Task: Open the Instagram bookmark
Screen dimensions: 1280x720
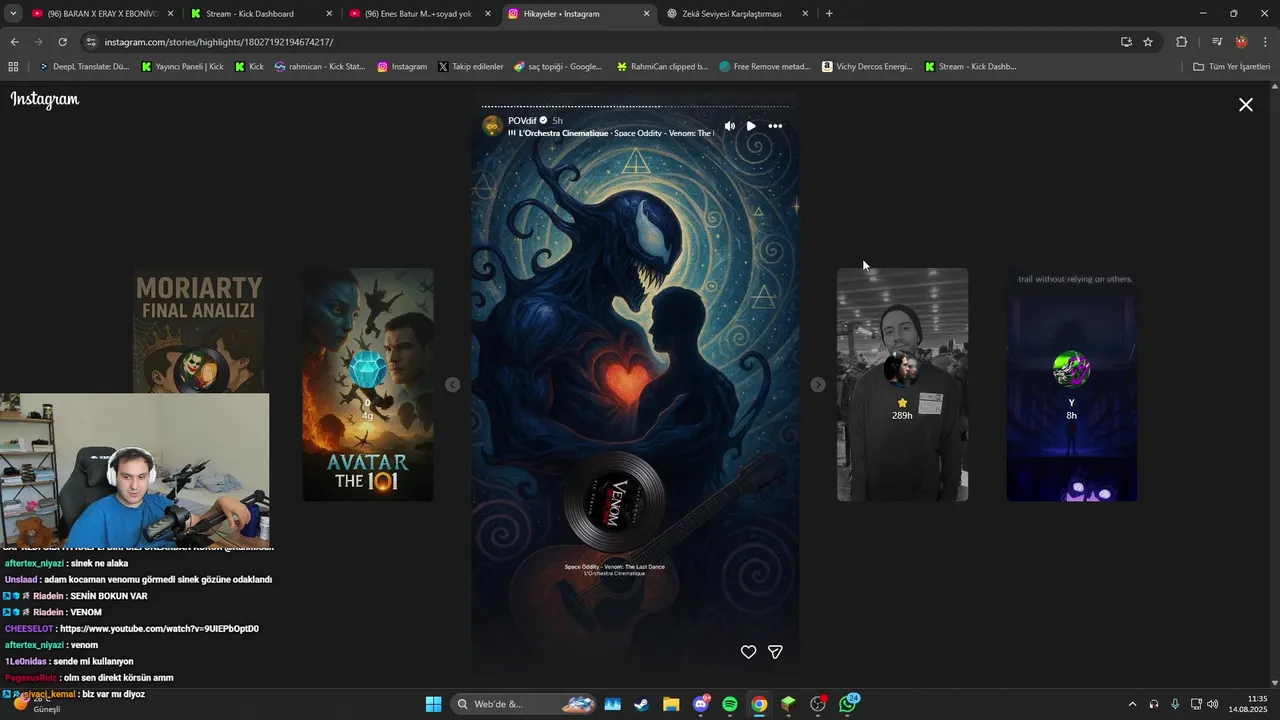Action: (x=402, y=67)
